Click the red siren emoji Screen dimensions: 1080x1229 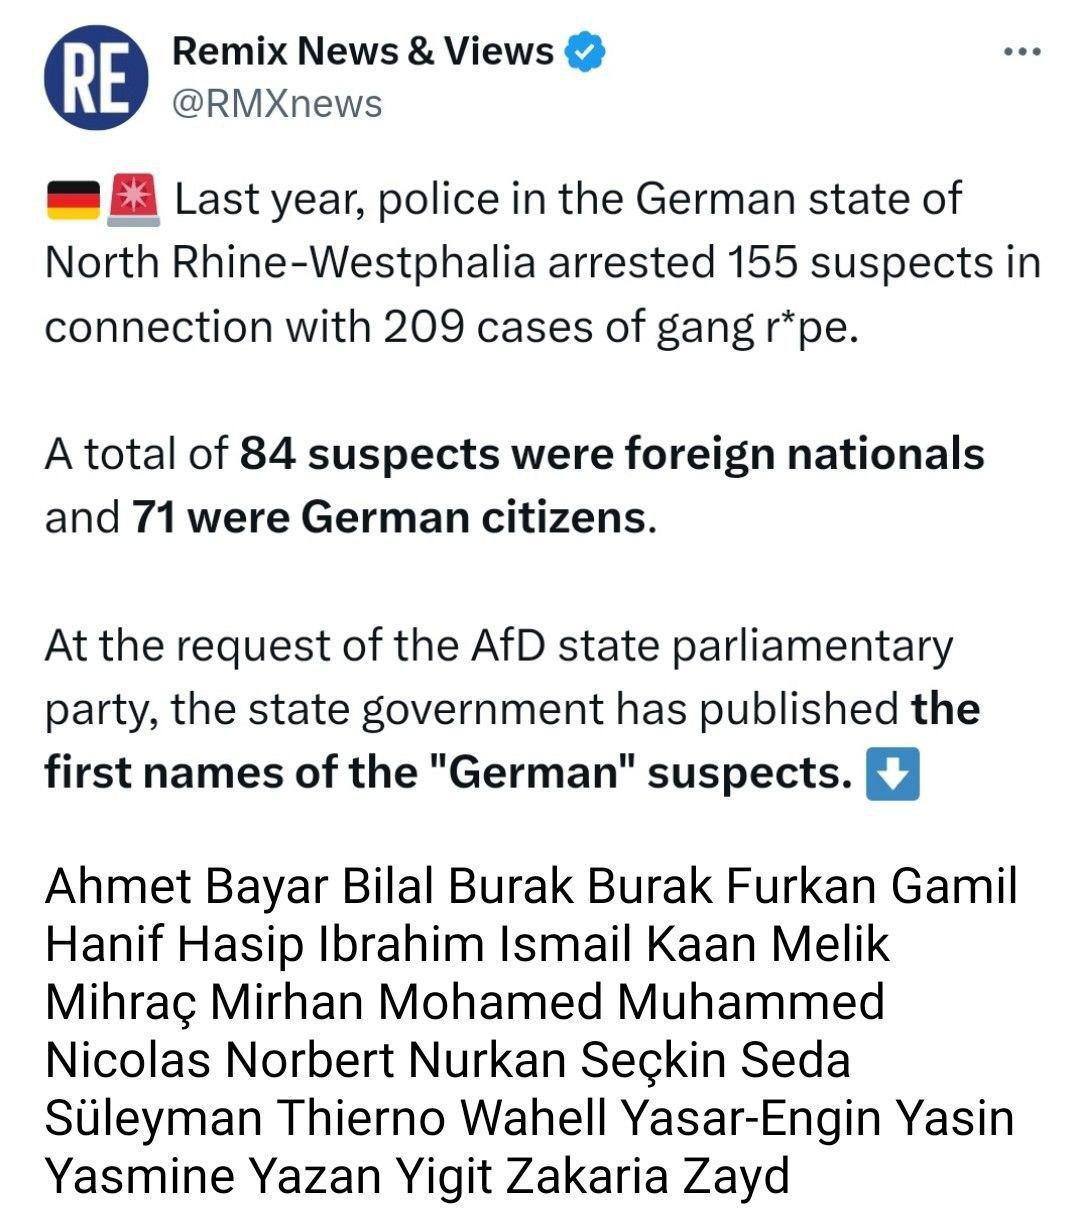pos(133,199)
